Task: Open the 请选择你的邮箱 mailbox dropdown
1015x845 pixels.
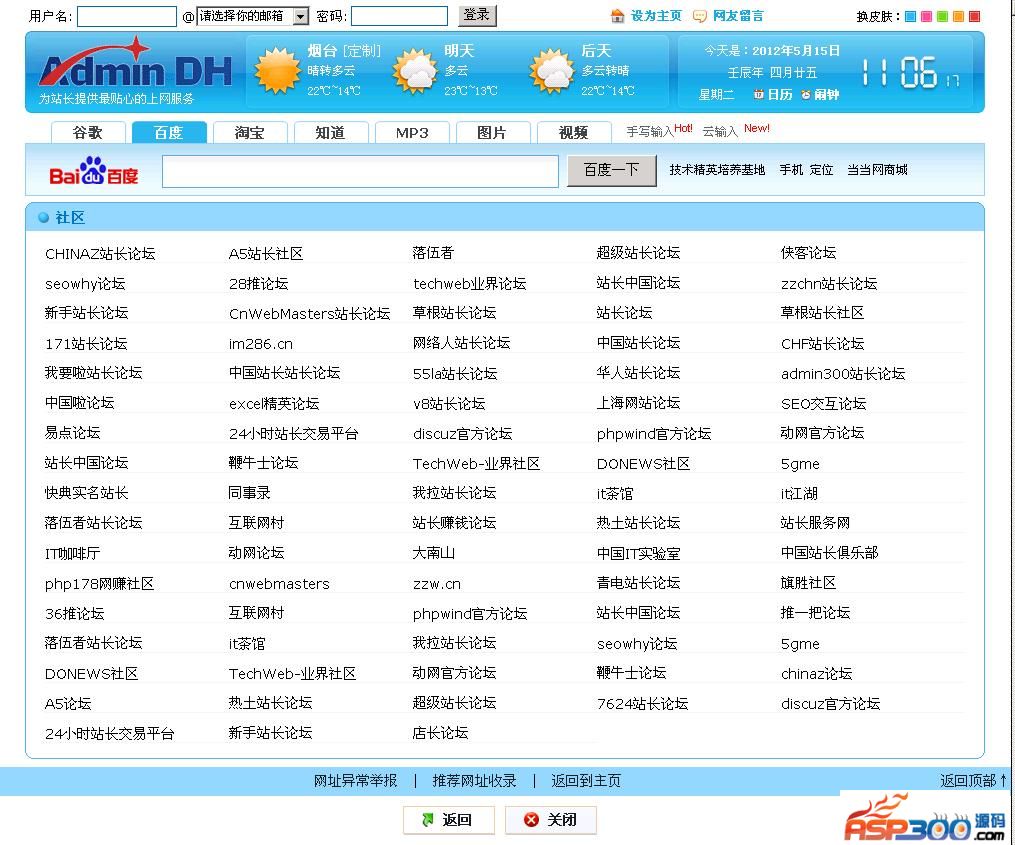Action: 252,16
